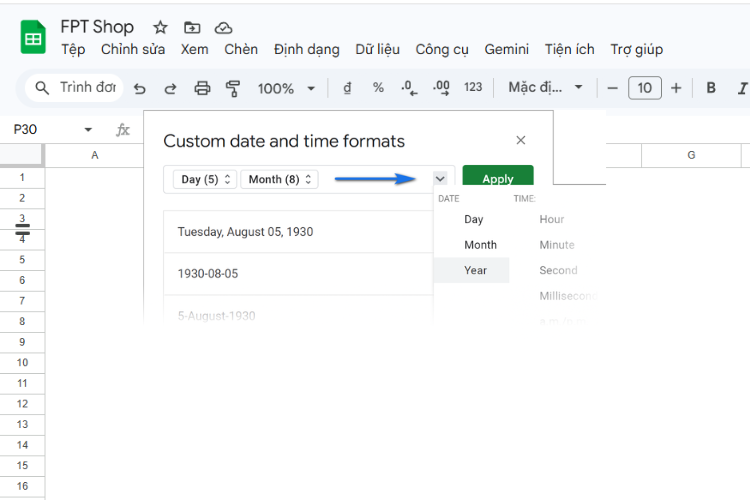Select row 12 header
Viewport: 750px width, 500px height.
[x=22, y=404]
